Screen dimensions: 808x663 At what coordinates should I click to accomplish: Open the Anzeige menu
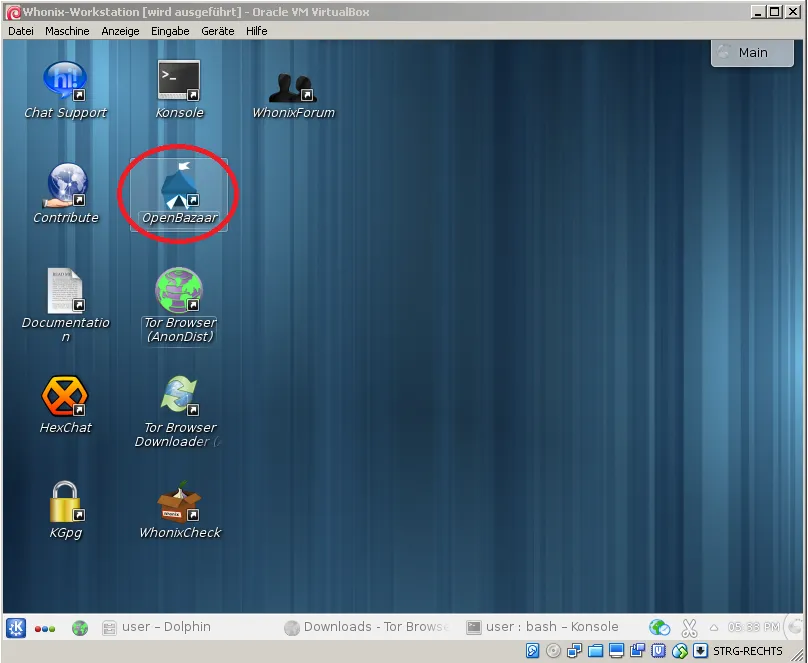click(120, 31)
